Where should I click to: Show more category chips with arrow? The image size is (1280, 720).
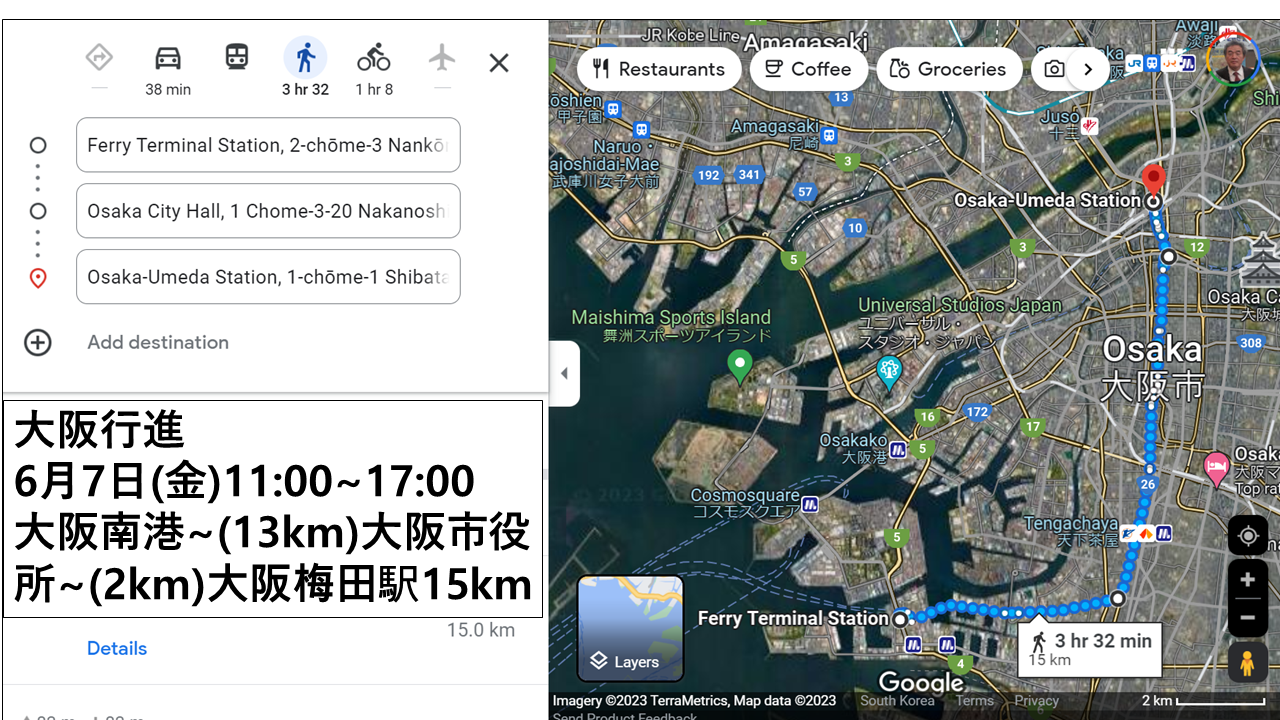(x=1088, y=69)
